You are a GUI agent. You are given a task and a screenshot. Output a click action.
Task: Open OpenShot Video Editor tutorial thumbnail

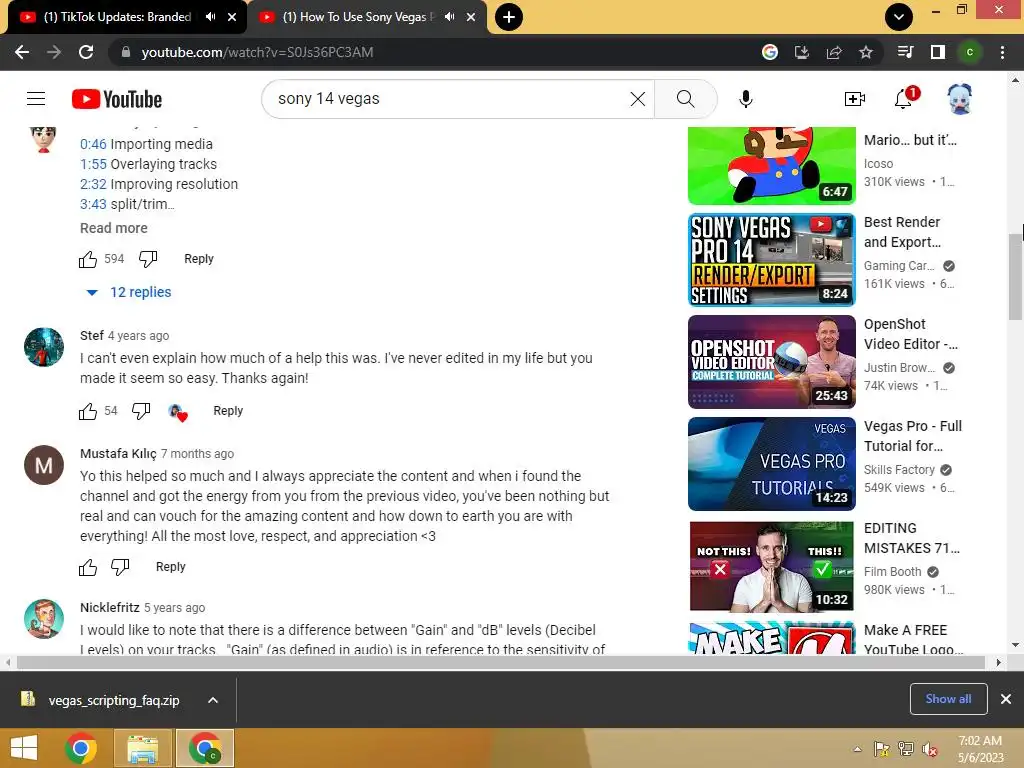tap(771, 362)
